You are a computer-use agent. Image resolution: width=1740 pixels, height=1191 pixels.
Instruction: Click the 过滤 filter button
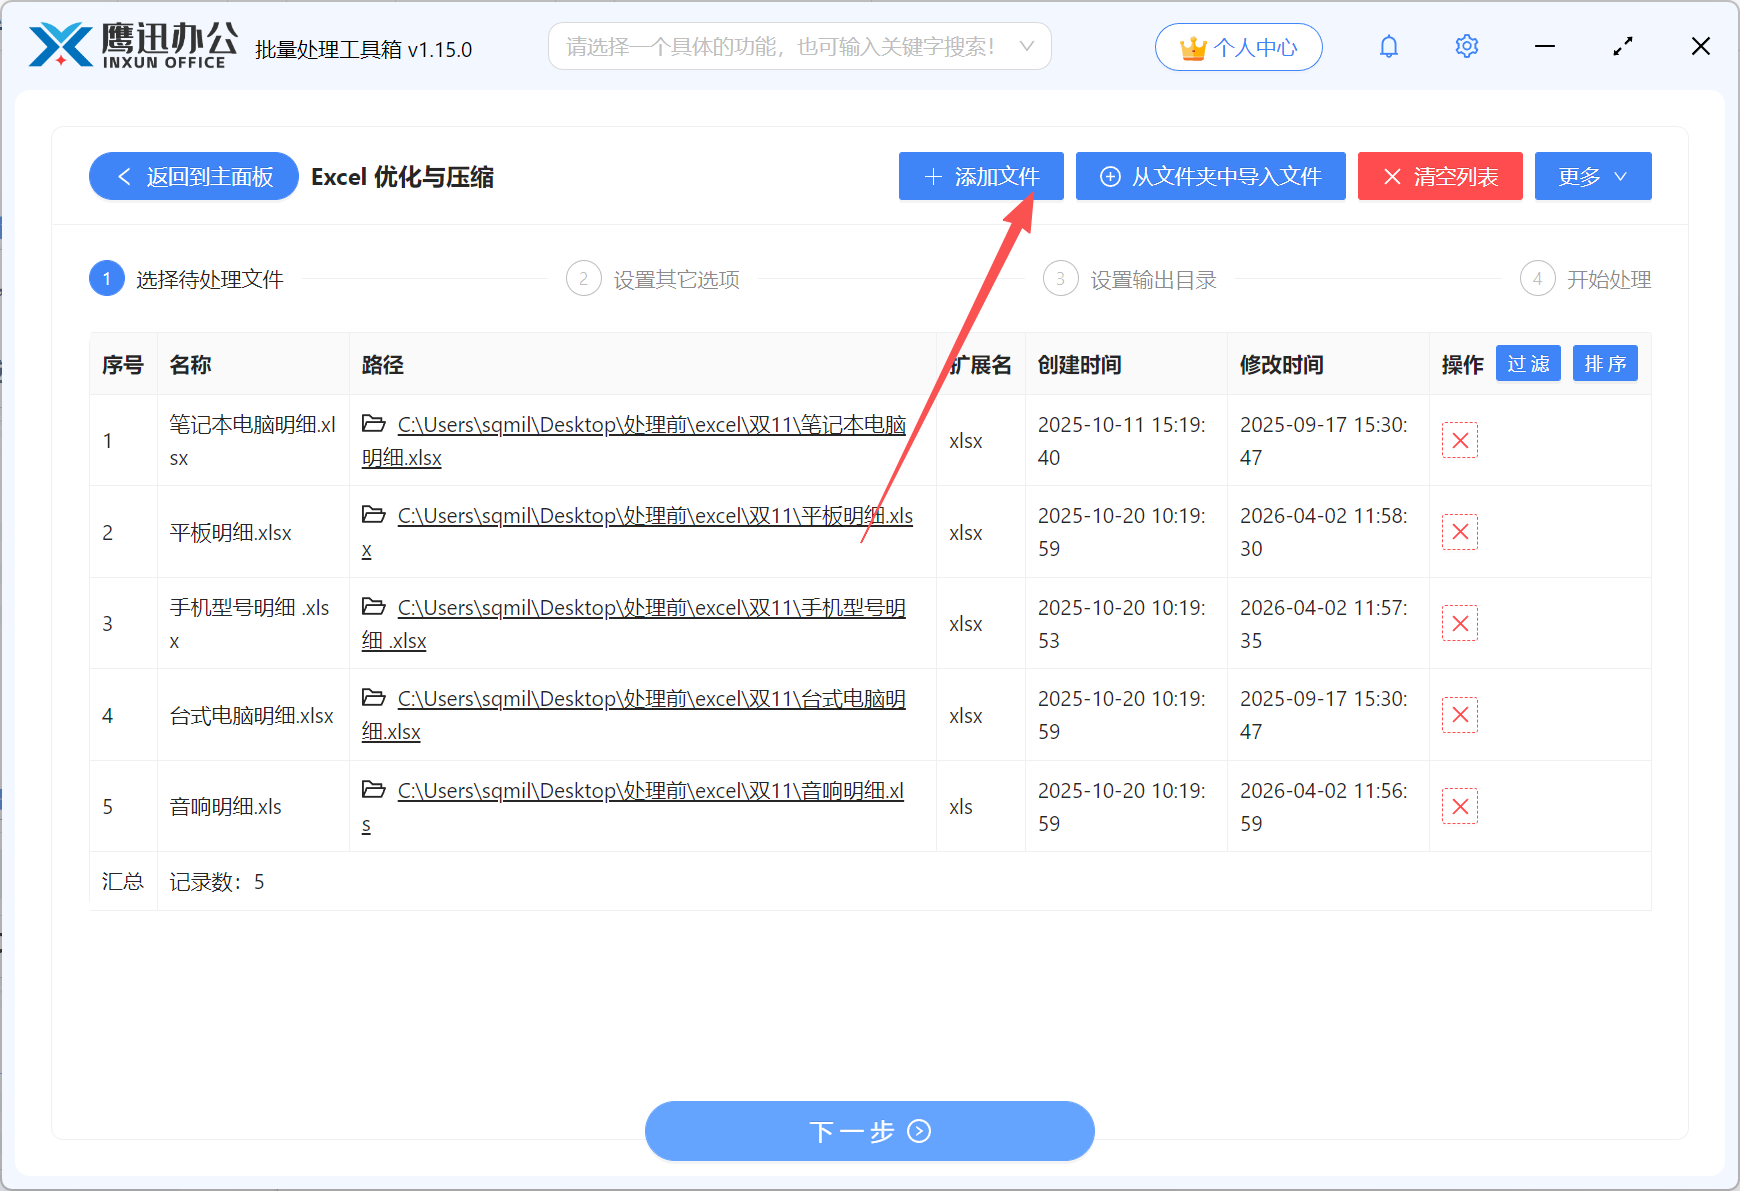point(1528,363)
